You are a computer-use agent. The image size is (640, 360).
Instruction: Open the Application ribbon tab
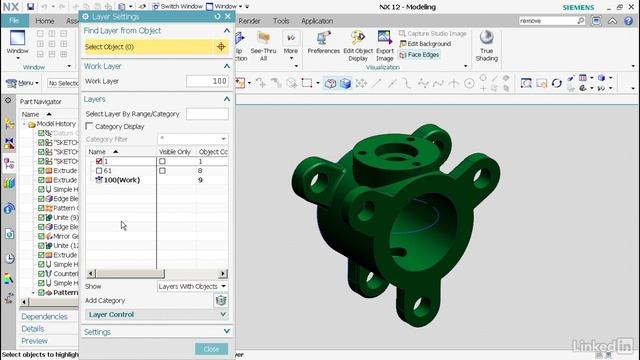pos(317,21)
